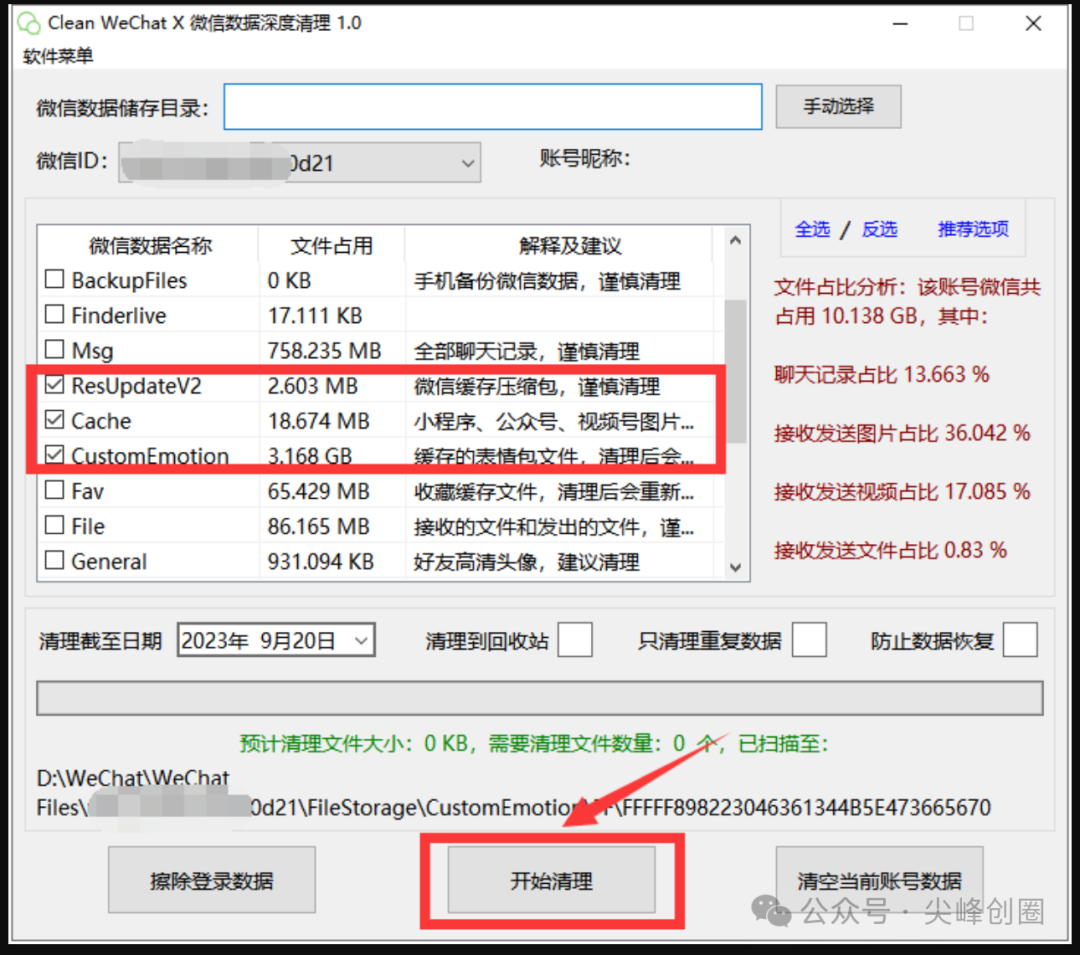Check the File checkbox
Viewport: 1080px width, 955px height.
coord(54,525)
